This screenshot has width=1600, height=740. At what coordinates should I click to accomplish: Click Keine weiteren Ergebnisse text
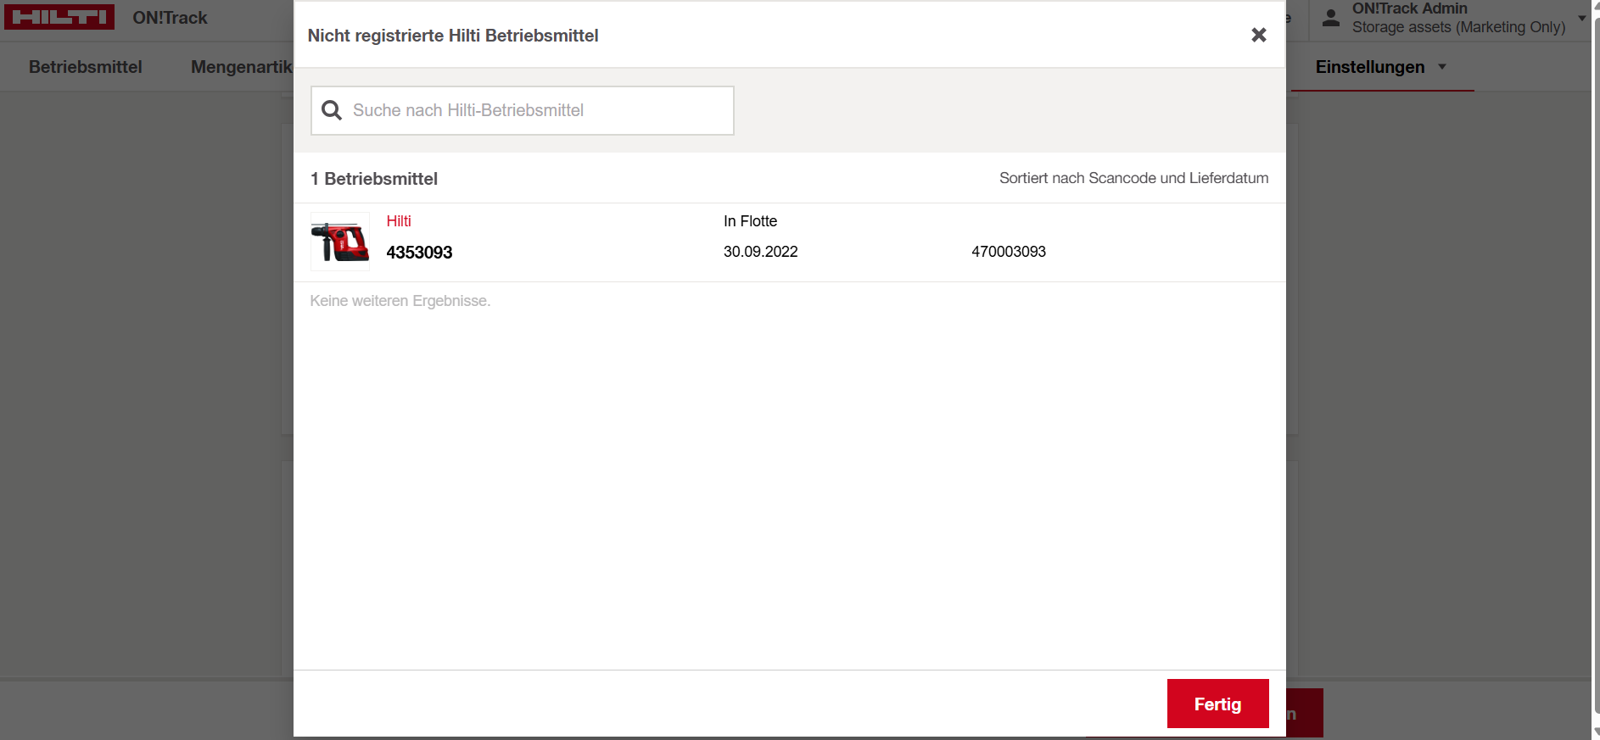point(400,301)
